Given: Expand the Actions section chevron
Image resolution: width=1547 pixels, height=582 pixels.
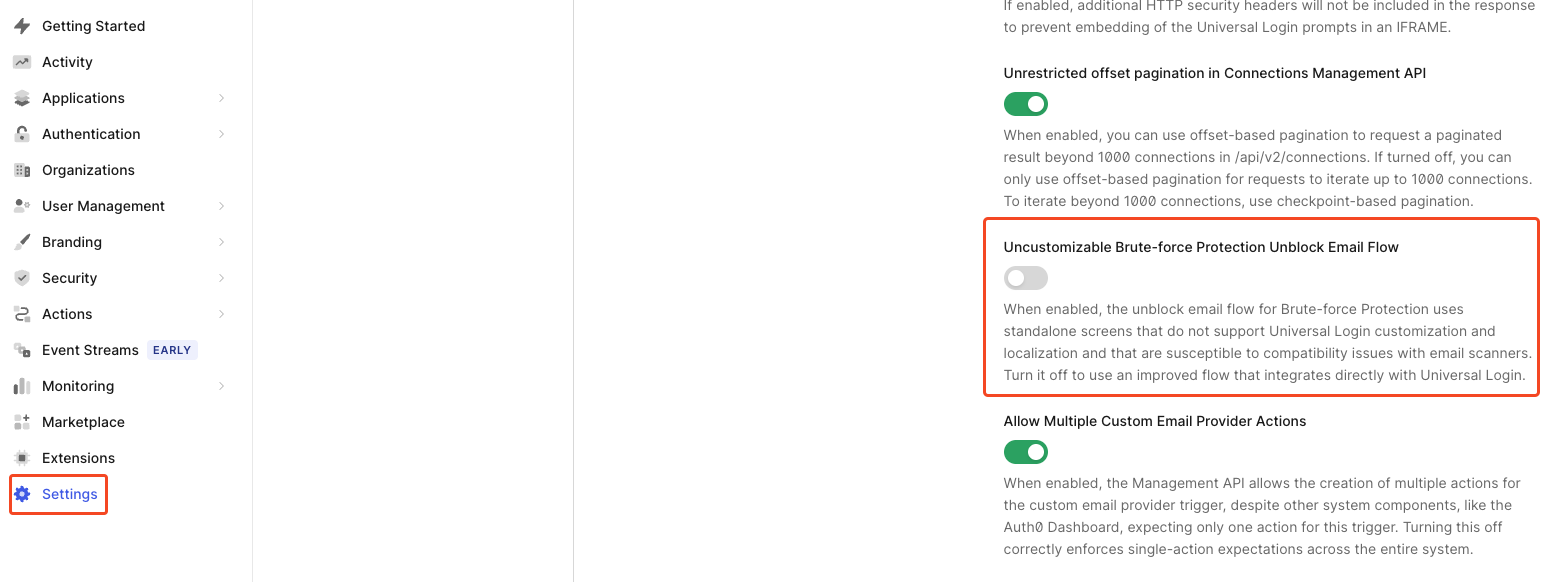Looking at the screenshot, I should coord(221,313).
